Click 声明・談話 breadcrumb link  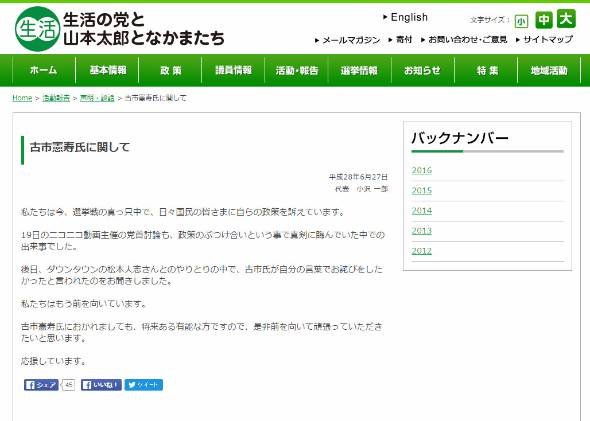97,98
